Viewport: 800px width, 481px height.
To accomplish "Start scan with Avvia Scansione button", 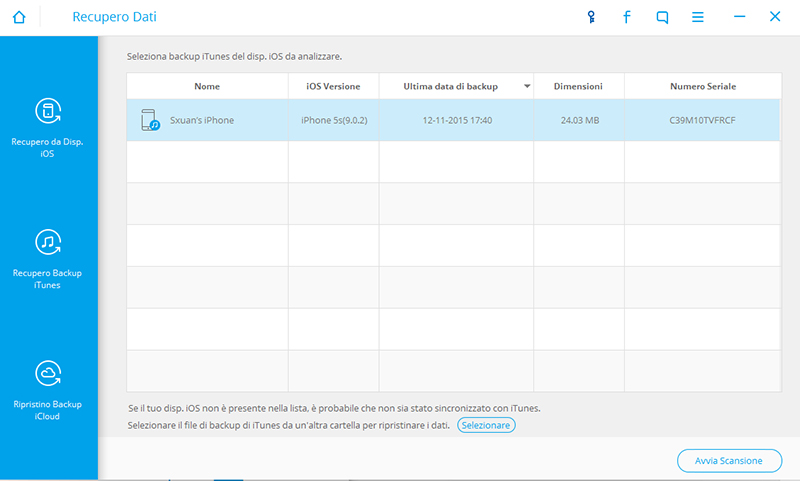I will [729, 461].
